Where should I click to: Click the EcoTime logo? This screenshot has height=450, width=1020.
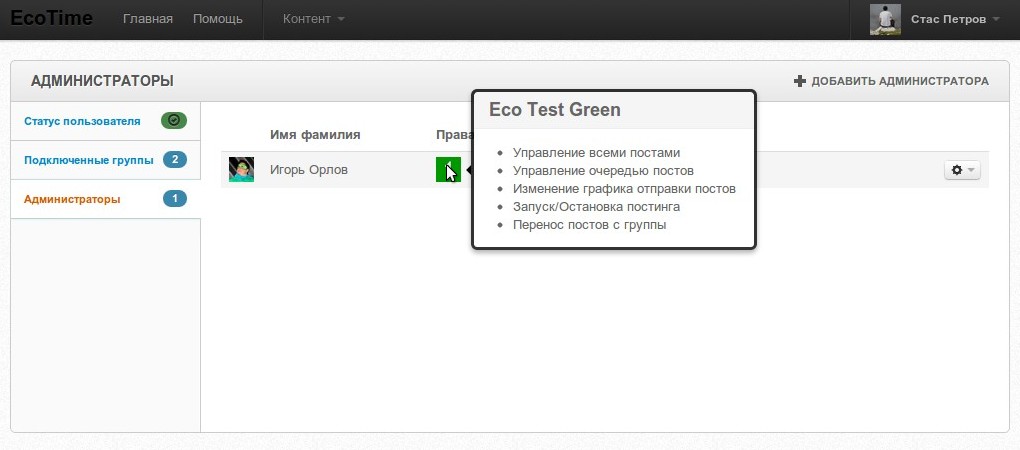pos(51,19)
